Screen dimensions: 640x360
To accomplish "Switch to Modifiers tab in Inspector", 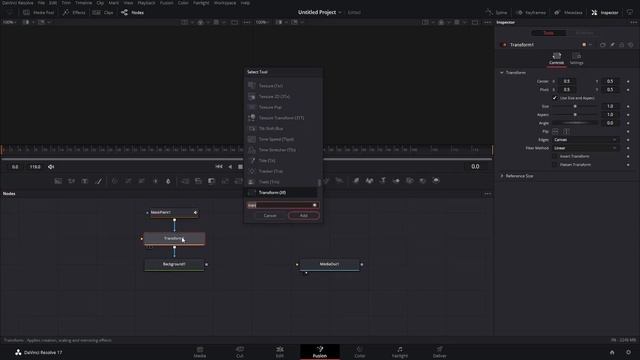I will (584, 33).
